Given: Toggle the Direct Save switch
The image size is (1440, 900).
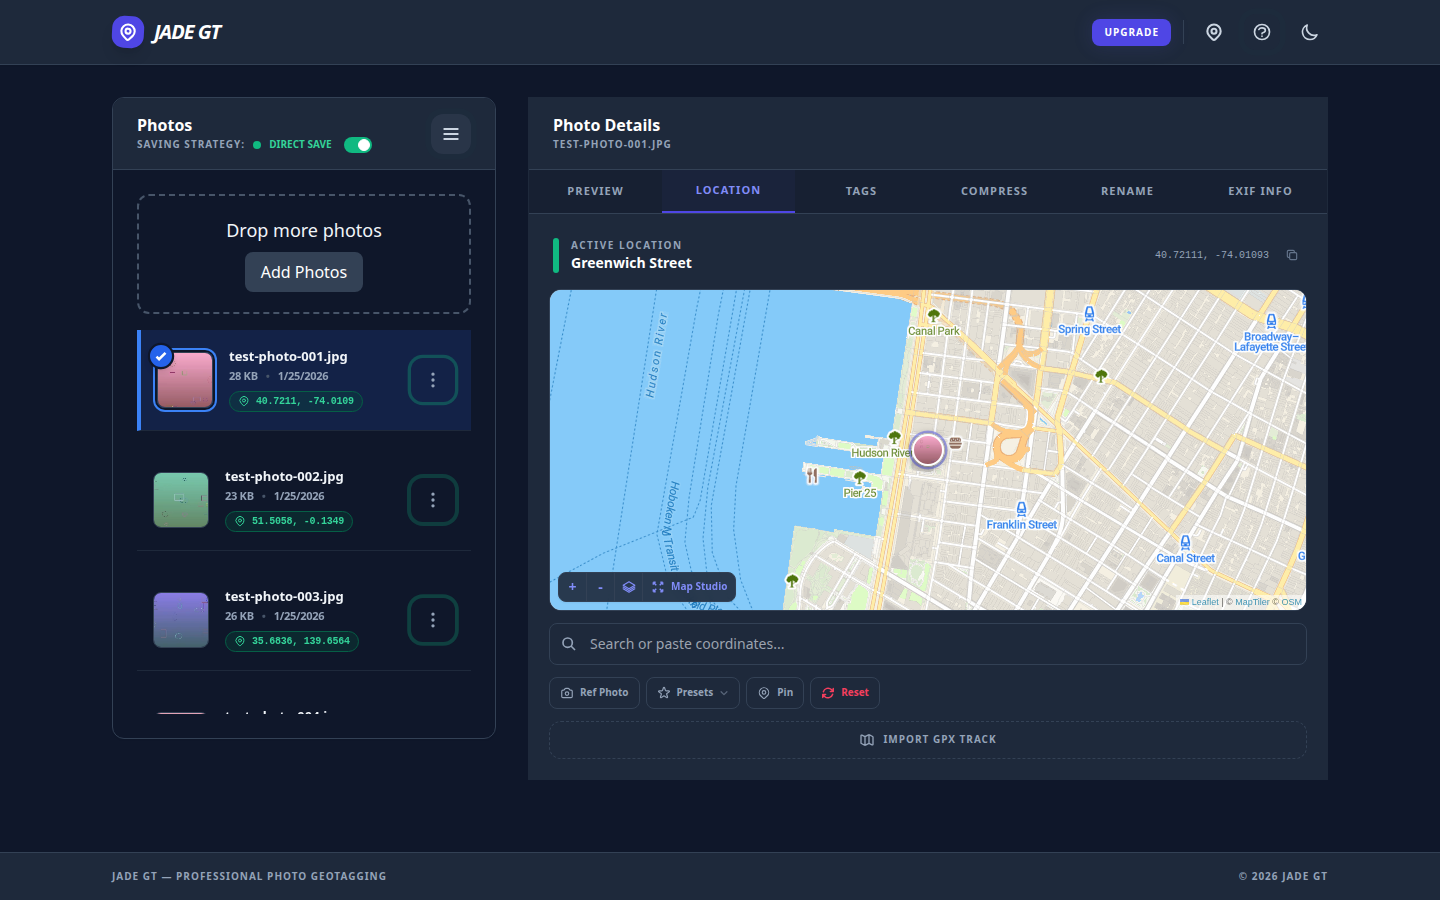Looking at the screenshot, I should [358, 145].
